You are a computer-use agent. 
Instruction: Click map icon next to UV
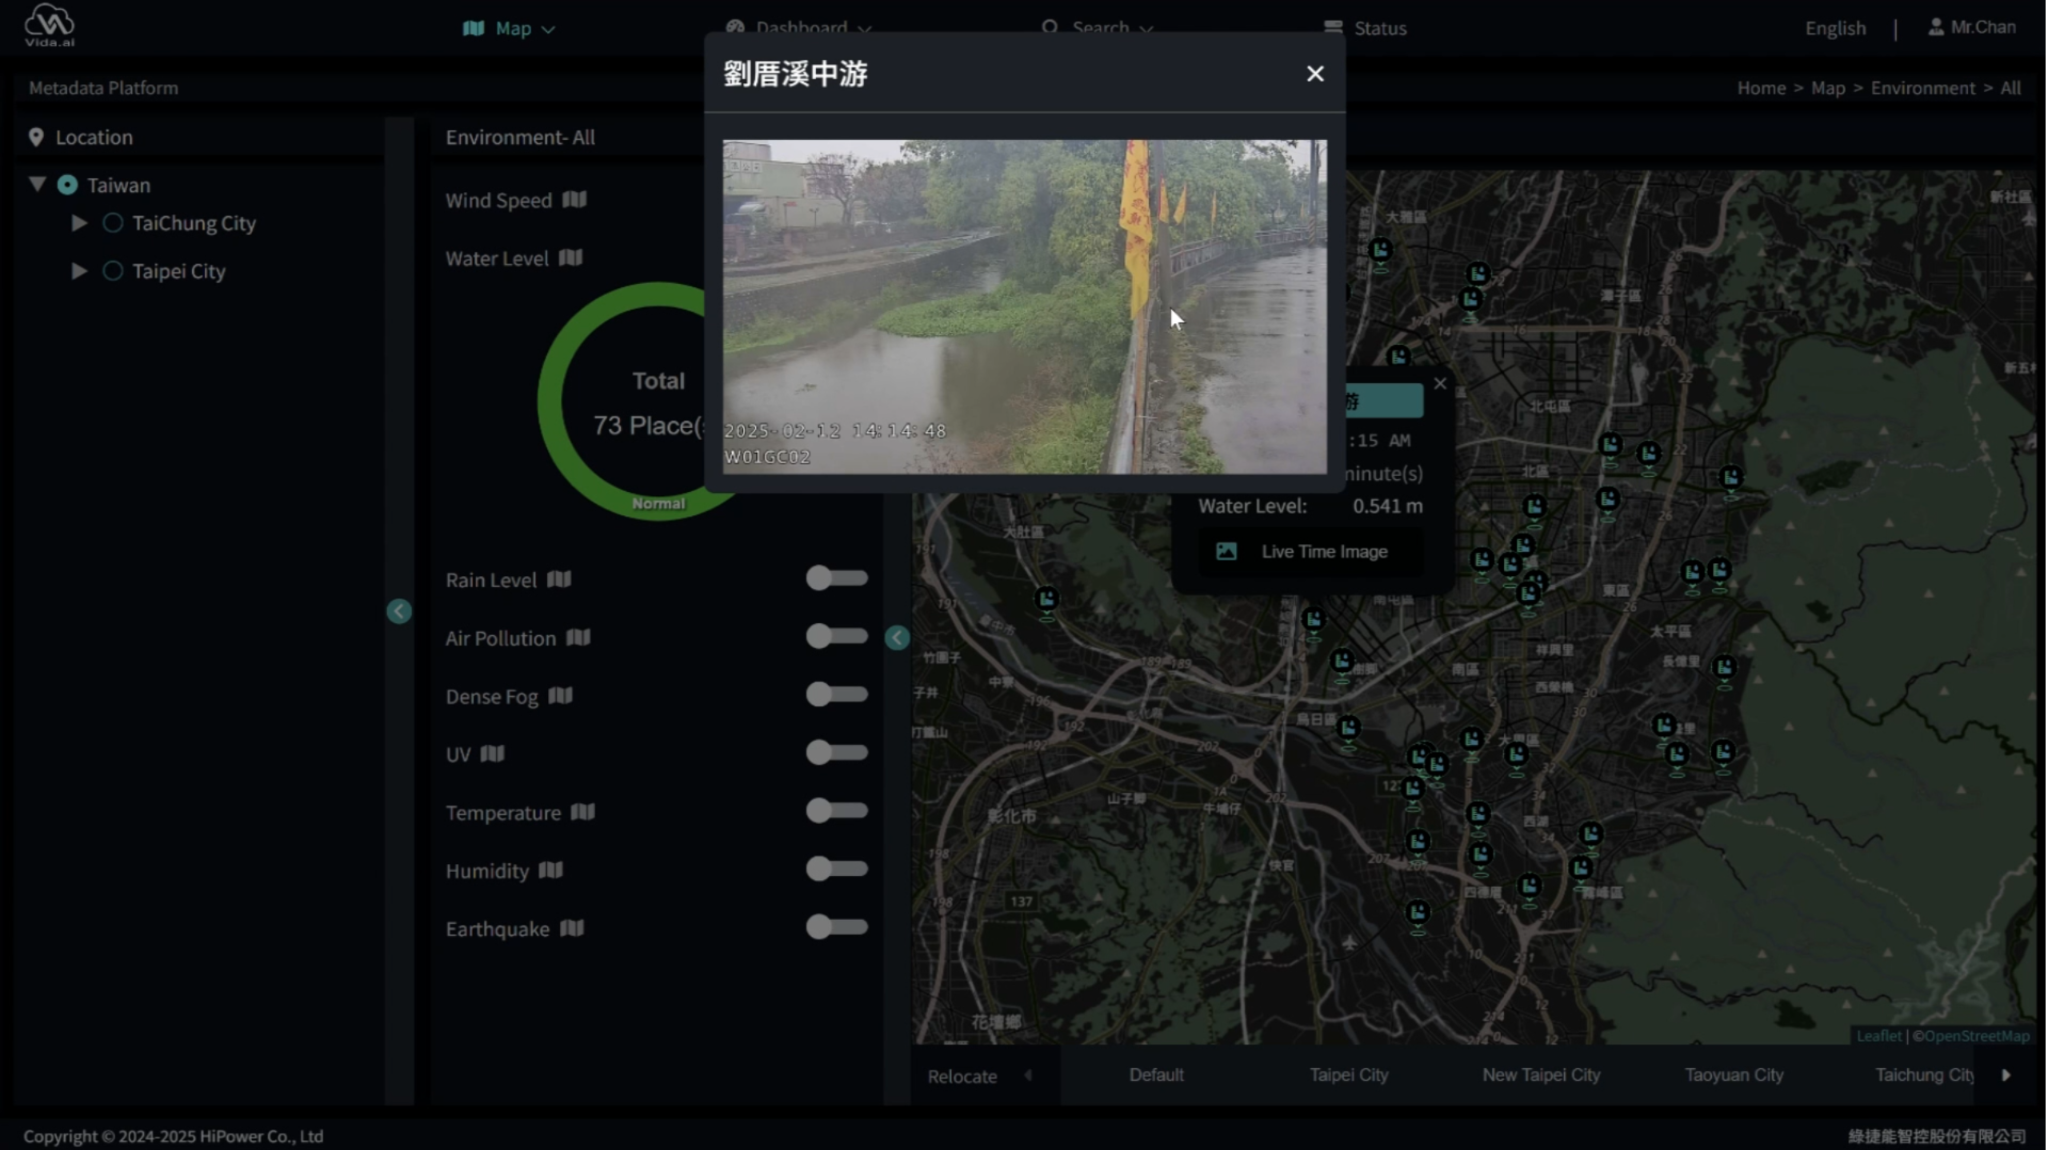point(492,753)
